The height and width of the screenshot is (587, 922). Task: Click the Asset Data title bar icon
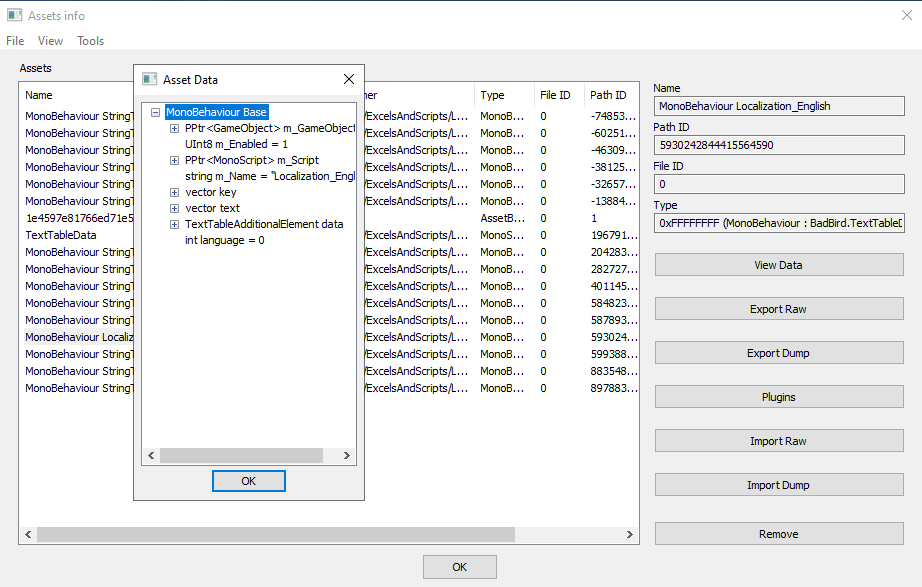click(x=149, y=78)
